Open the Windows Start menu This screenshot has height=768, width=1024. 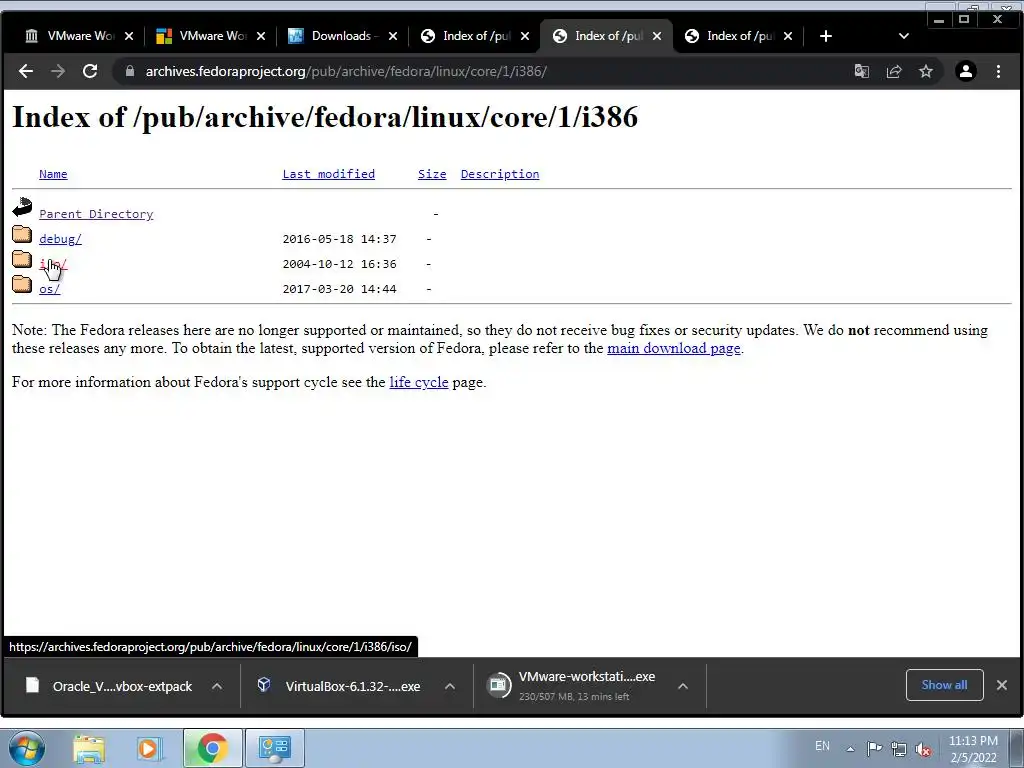(27, 748)
